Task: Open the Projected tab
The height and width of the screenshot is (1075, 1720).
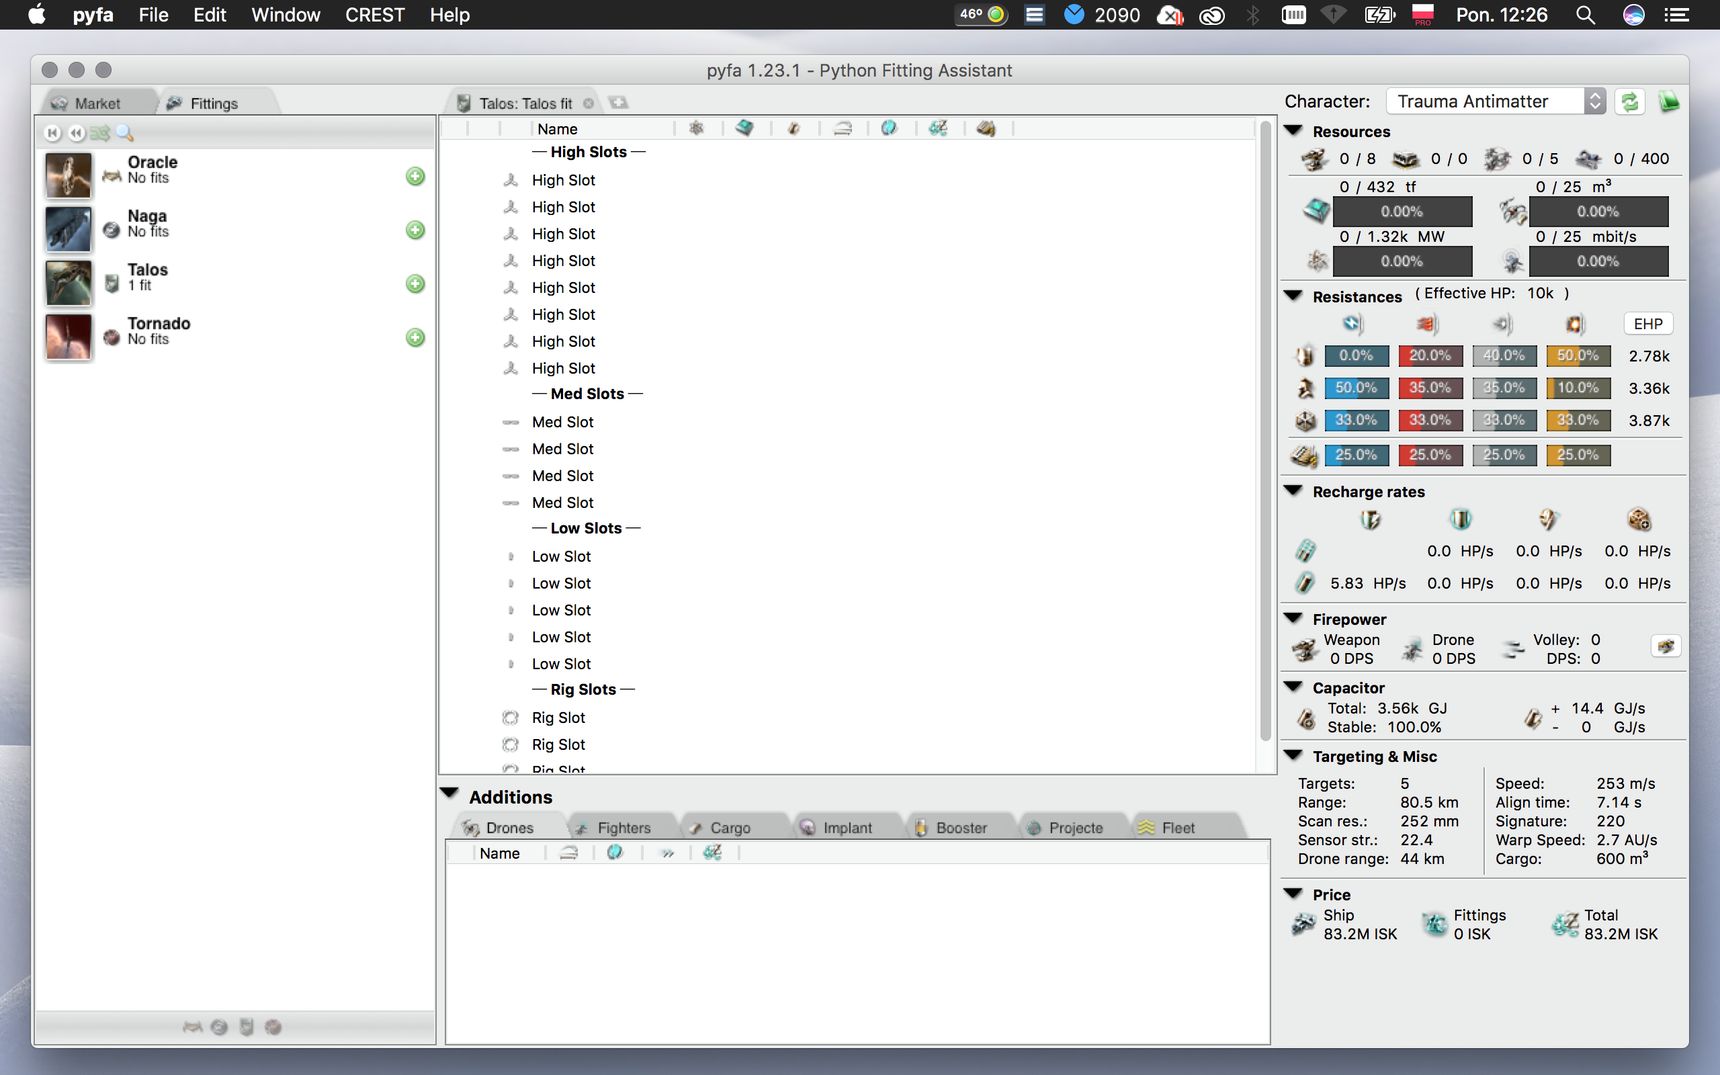Action: 1075,828
